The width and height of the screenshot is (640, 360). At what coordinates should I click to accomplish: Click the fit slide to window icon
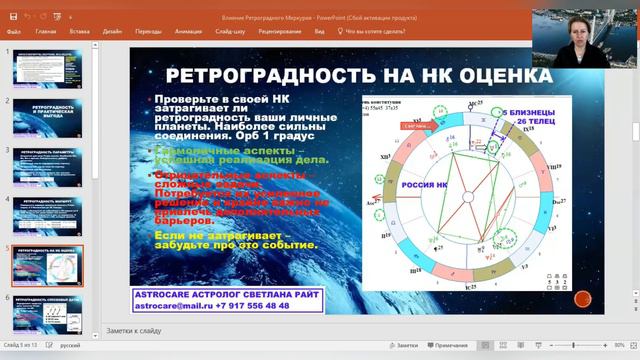point(633,345)
